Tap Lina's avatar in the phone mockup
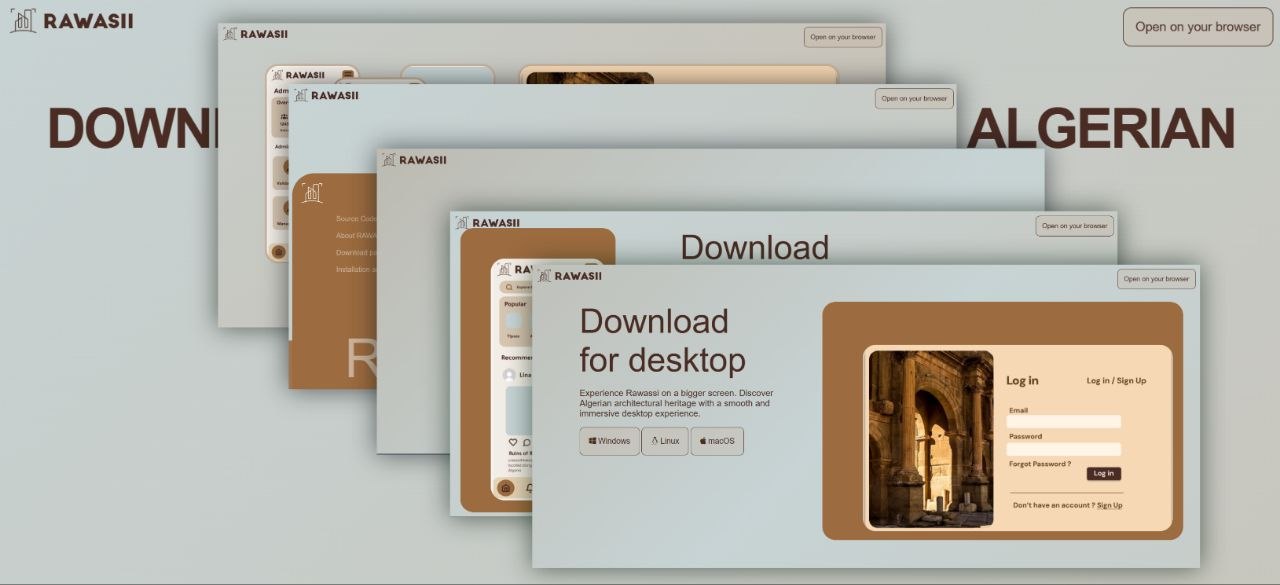 509,375
